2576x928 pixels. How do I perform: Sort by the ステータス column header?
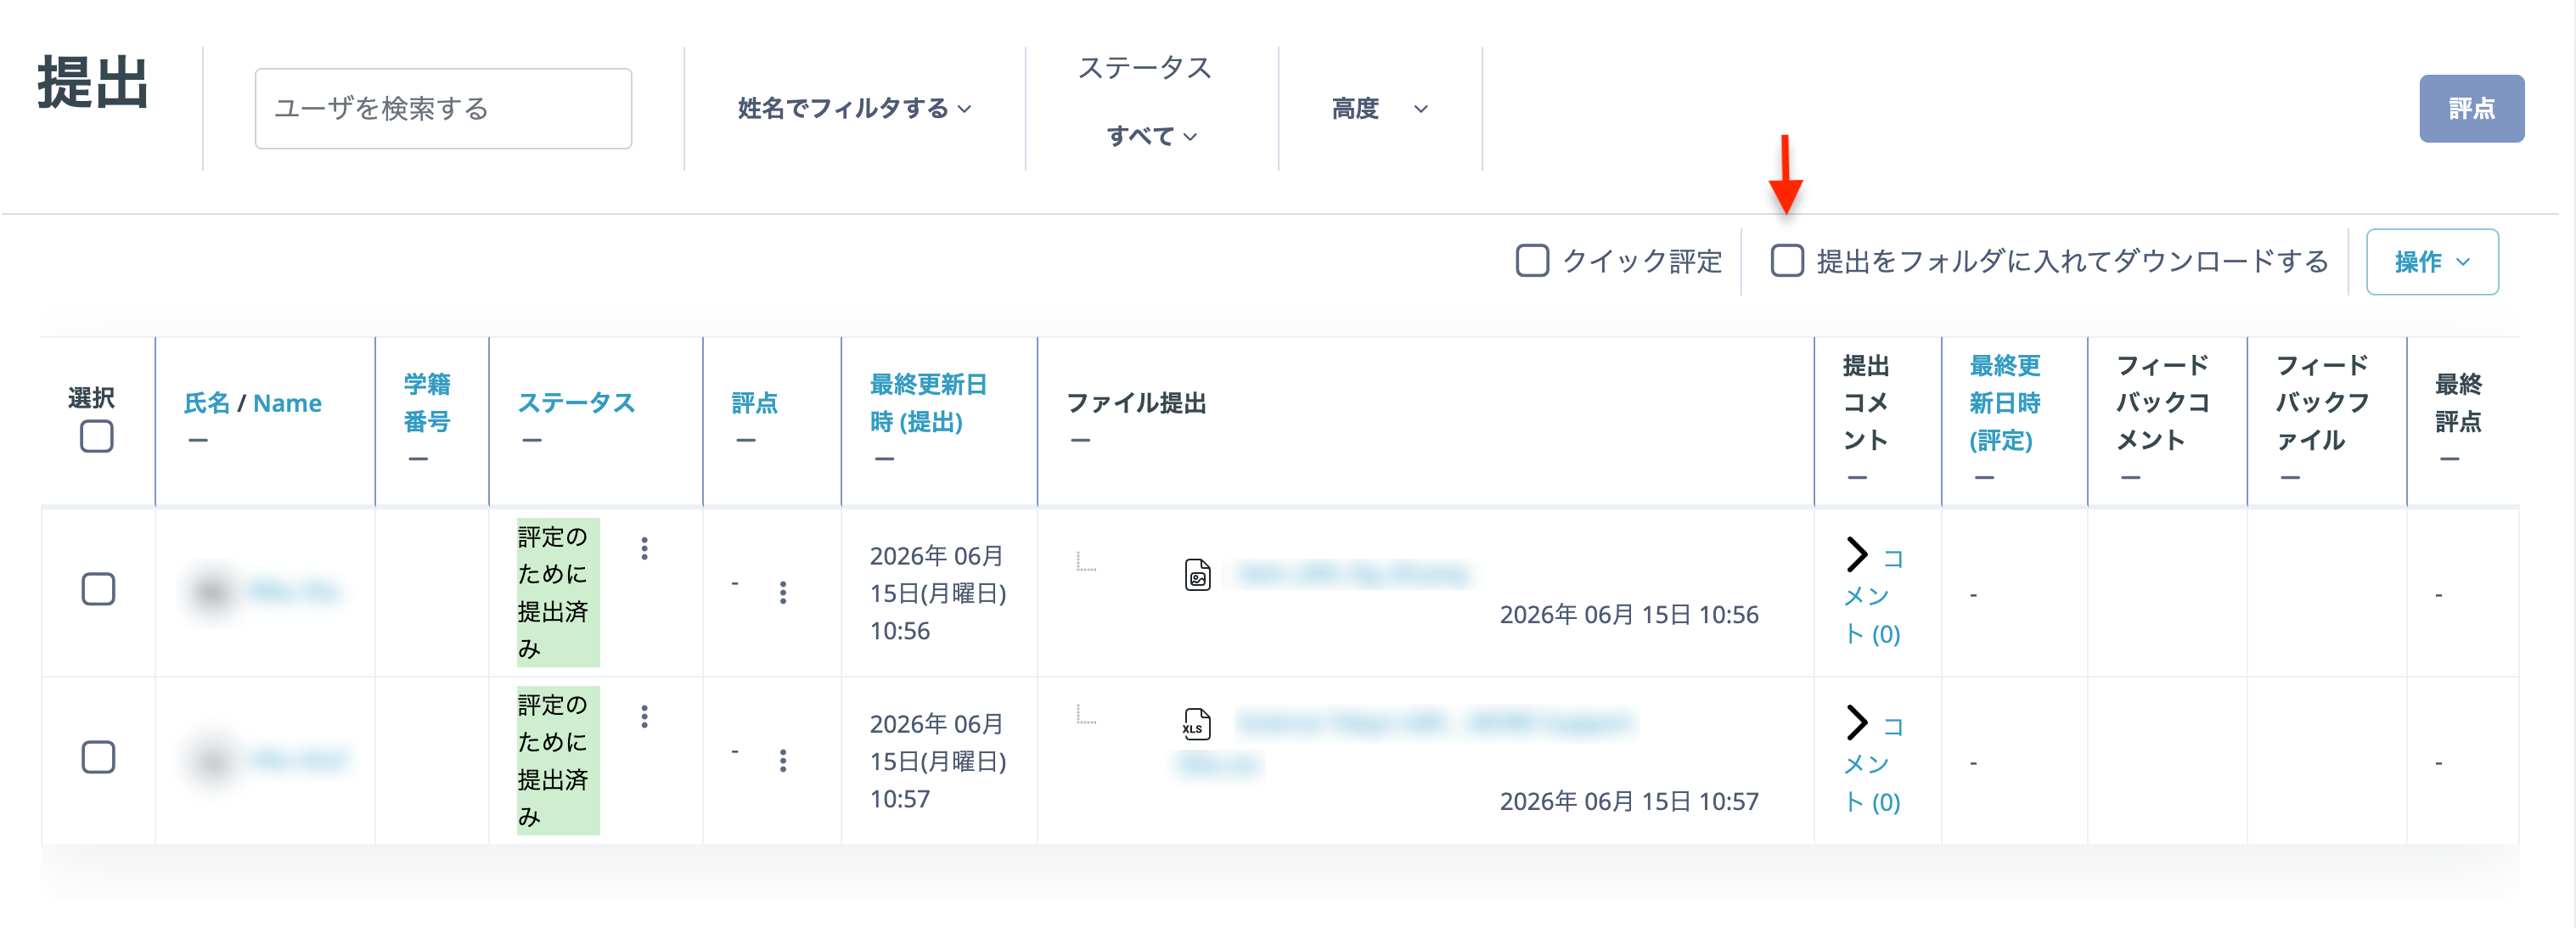click(576, 402)
